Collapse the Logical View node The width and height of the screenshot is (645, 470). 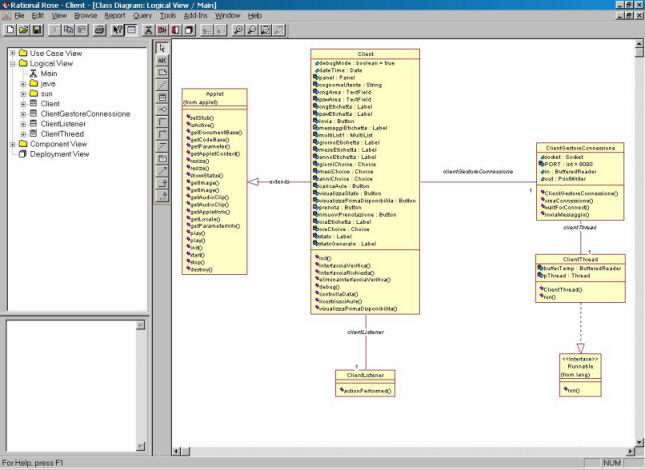[x=13, y=63]
